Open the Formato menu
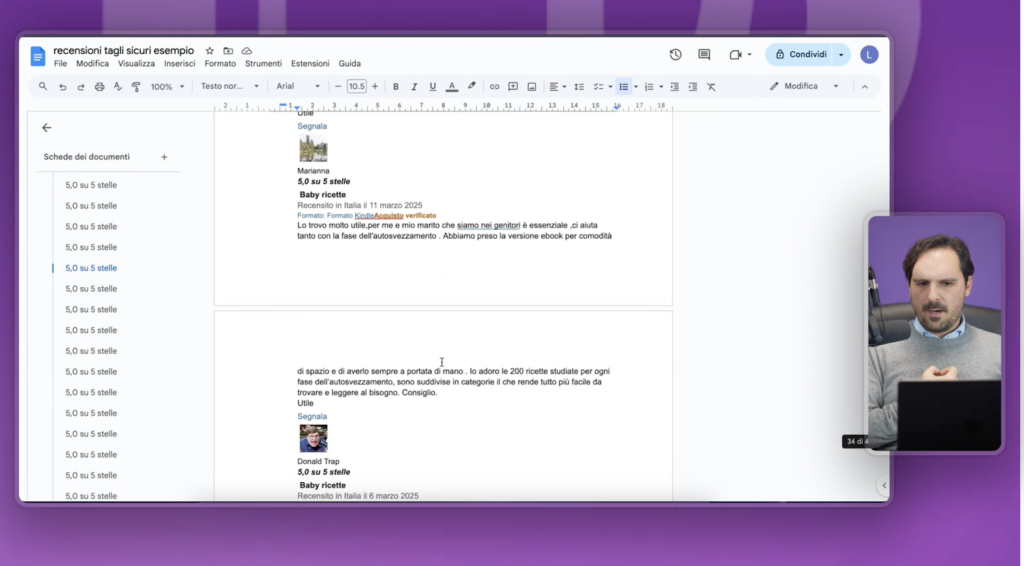This screenshot has height=566, width=1024. click(220, 63)
